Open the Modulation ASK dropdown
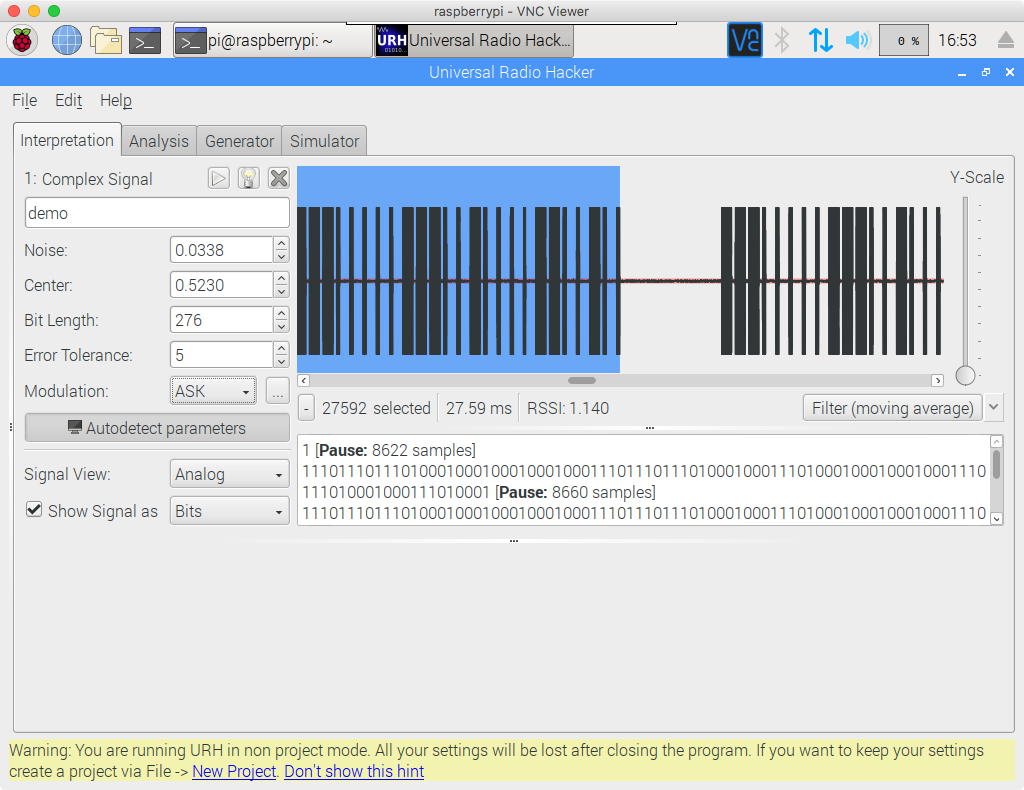 tap(213, 391)
